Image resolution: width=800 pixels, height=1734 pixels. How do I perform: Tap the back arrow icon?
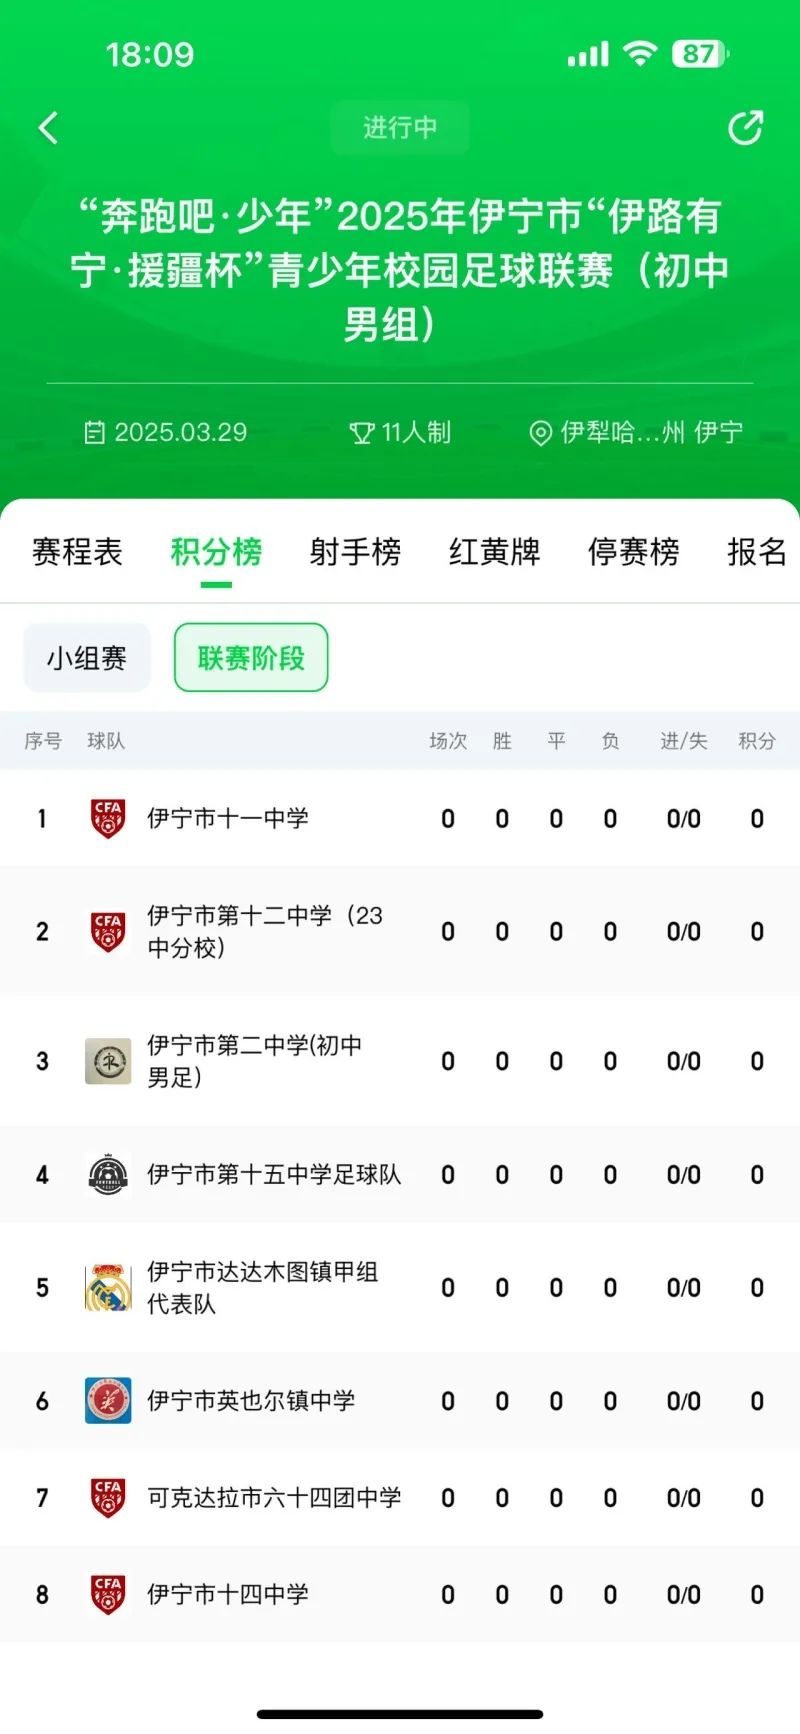(47, 128)
